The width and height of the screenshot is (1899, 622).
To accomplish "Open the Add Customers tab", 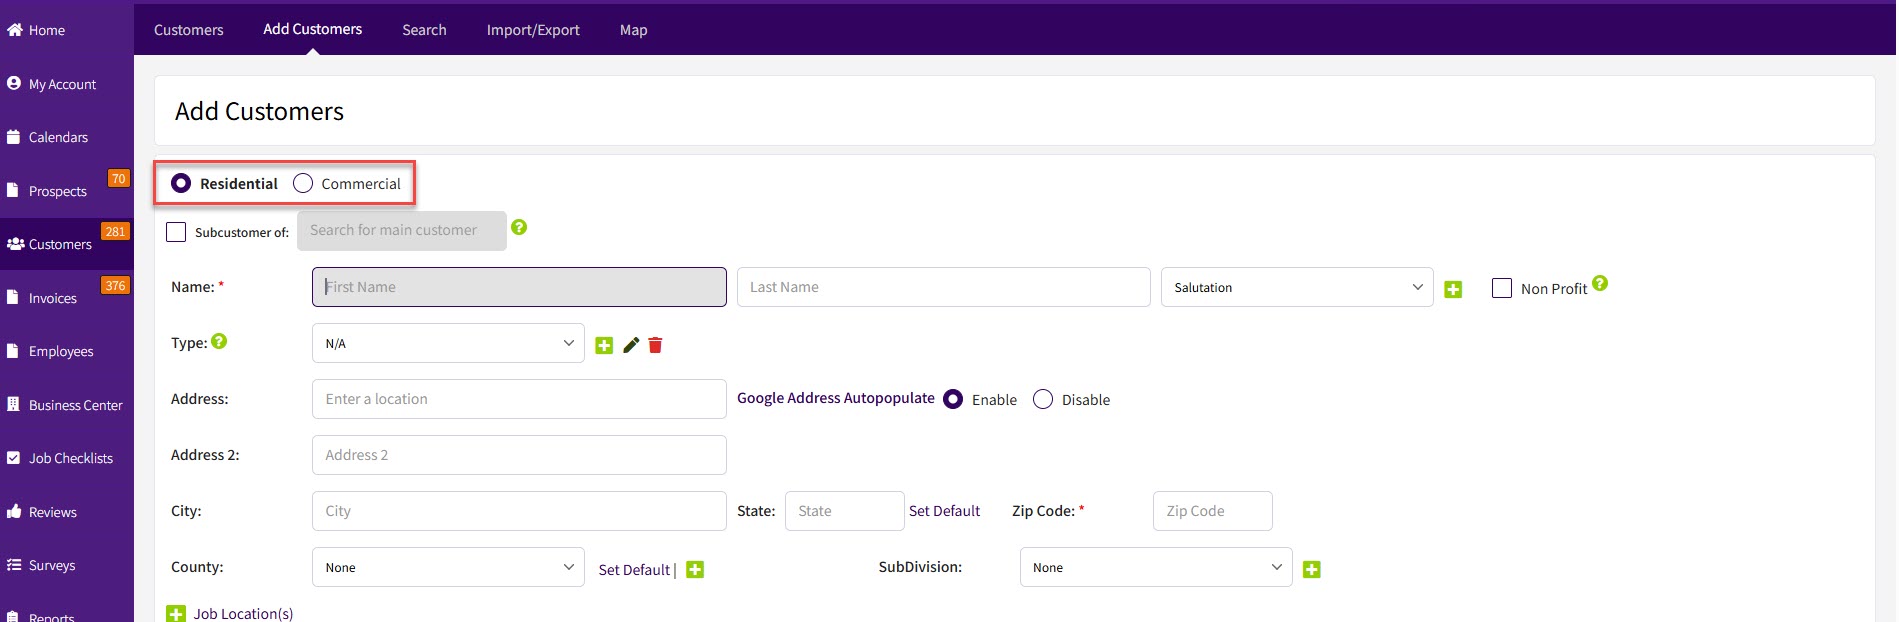I will coord(313,29).
